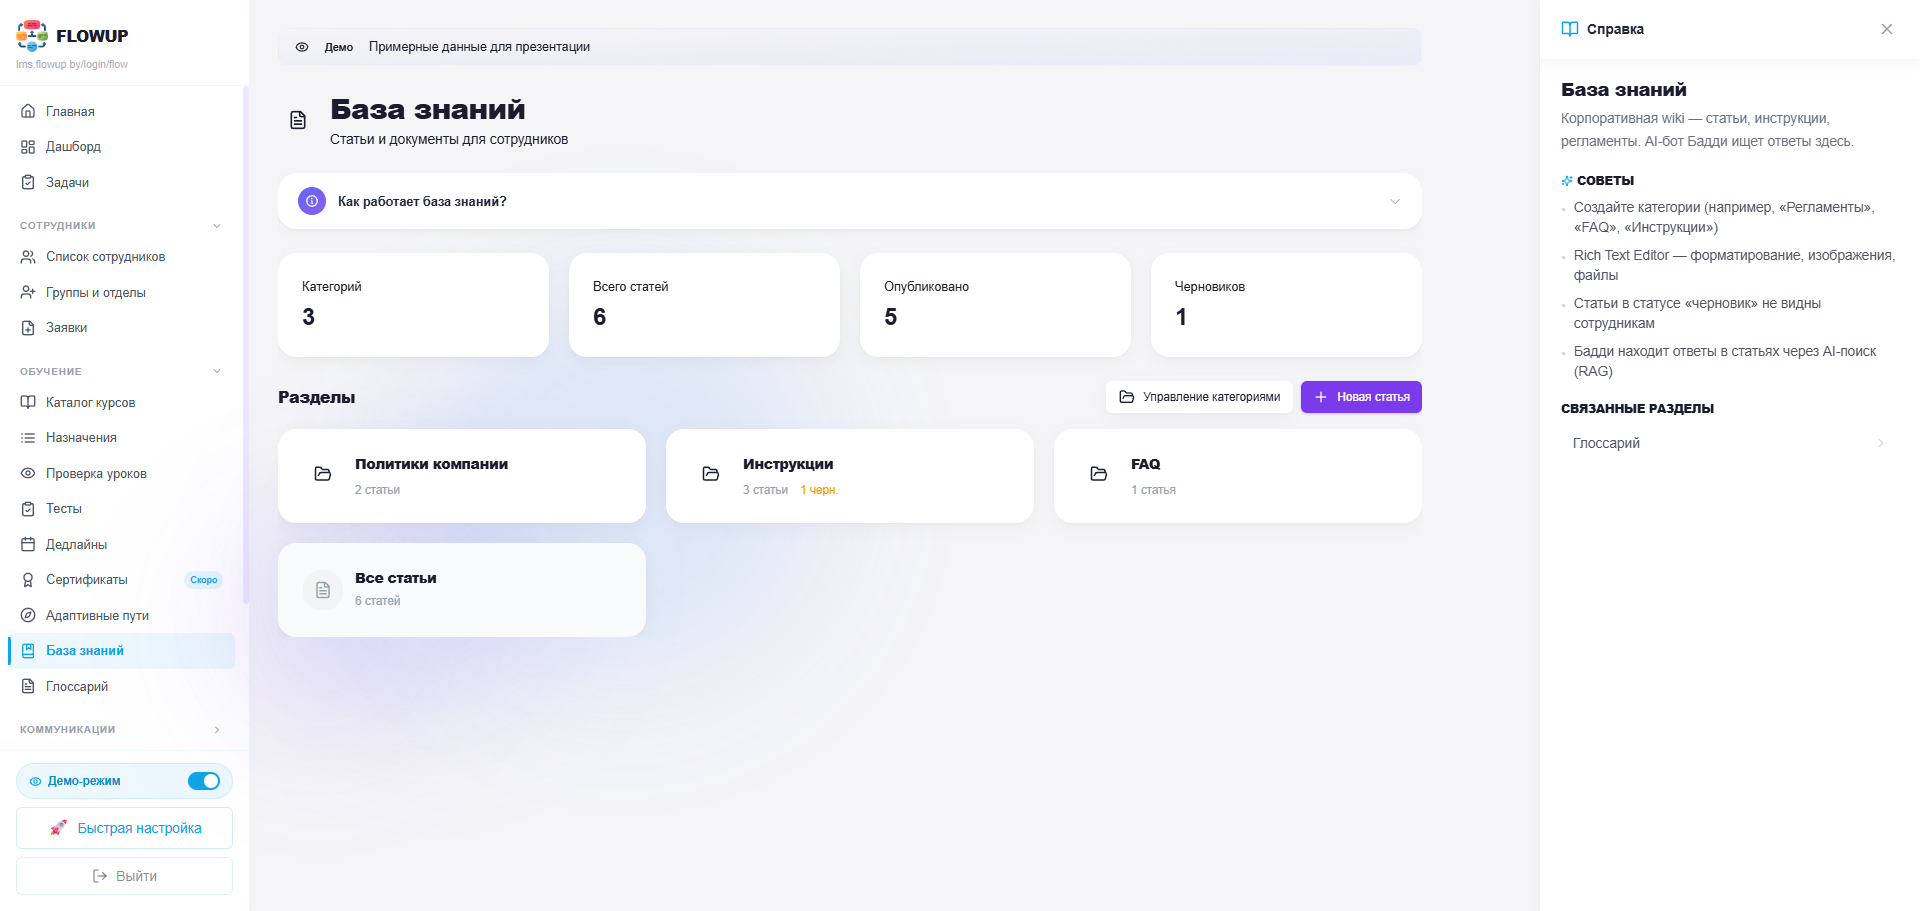Click the База знаний sidebar icon
Image resolution: width=1920 pixels, height=911 pixels.
[x=28, y=651]
